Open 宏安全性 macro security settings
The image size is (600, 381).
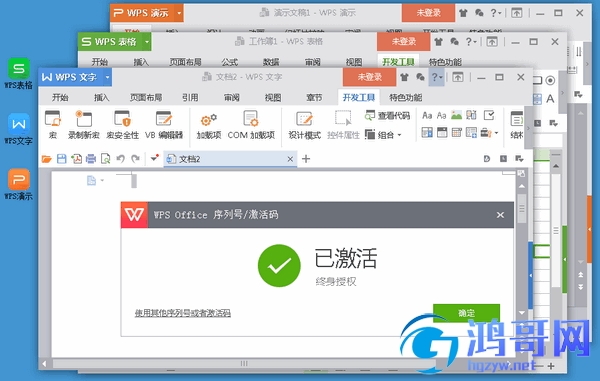coord(122,124)
